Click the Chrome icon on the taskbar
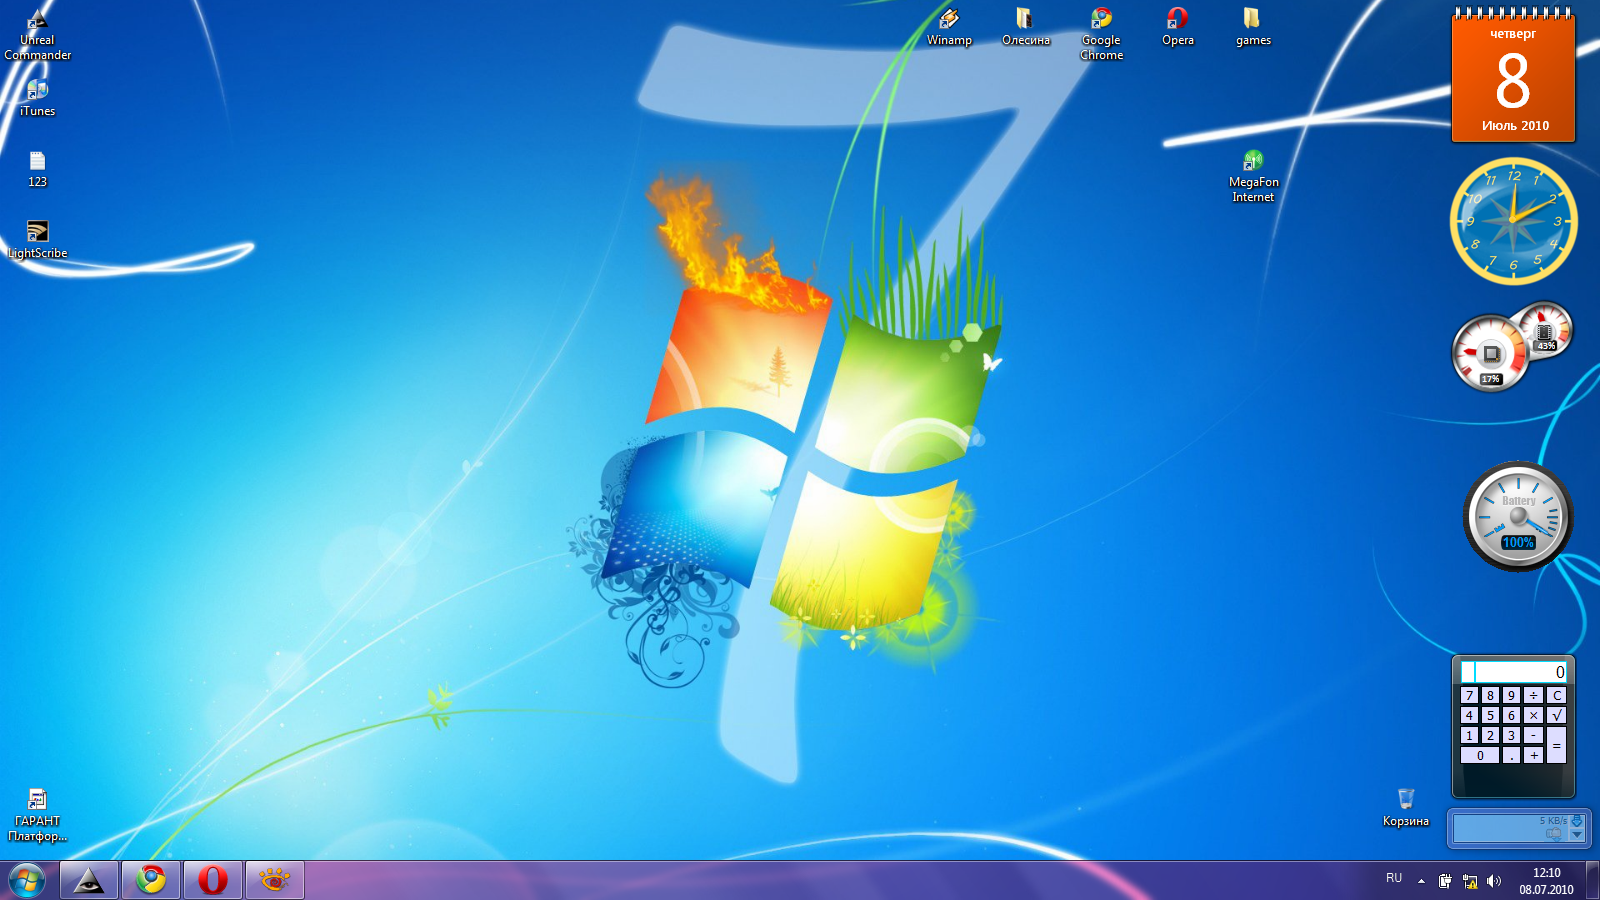Image resolution: width=1600 pixels, height=900 pixels. point(151,880)
